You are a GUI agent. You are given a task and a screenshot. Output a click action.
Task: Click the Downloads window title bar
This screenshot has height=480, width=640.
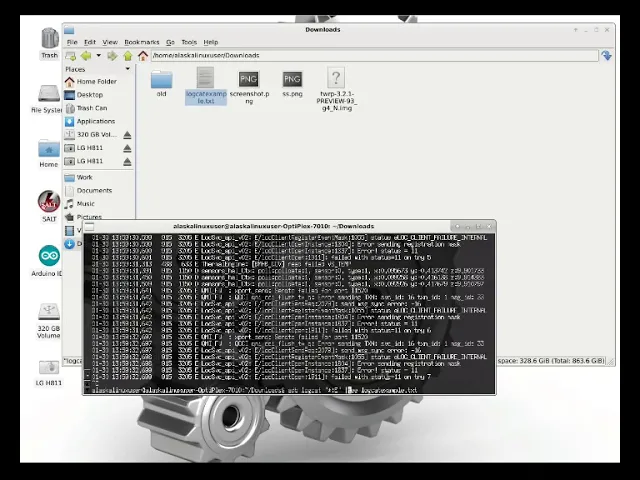(322, 29)
